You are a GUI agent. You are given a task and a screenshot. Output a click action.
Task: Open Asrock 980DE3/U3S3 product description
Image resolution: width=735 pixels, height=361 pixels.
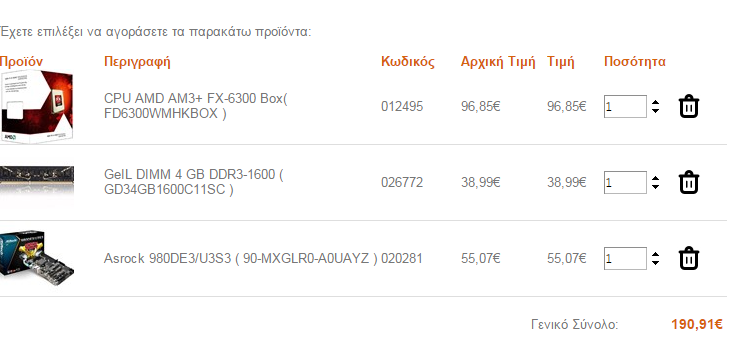[240, 258]
